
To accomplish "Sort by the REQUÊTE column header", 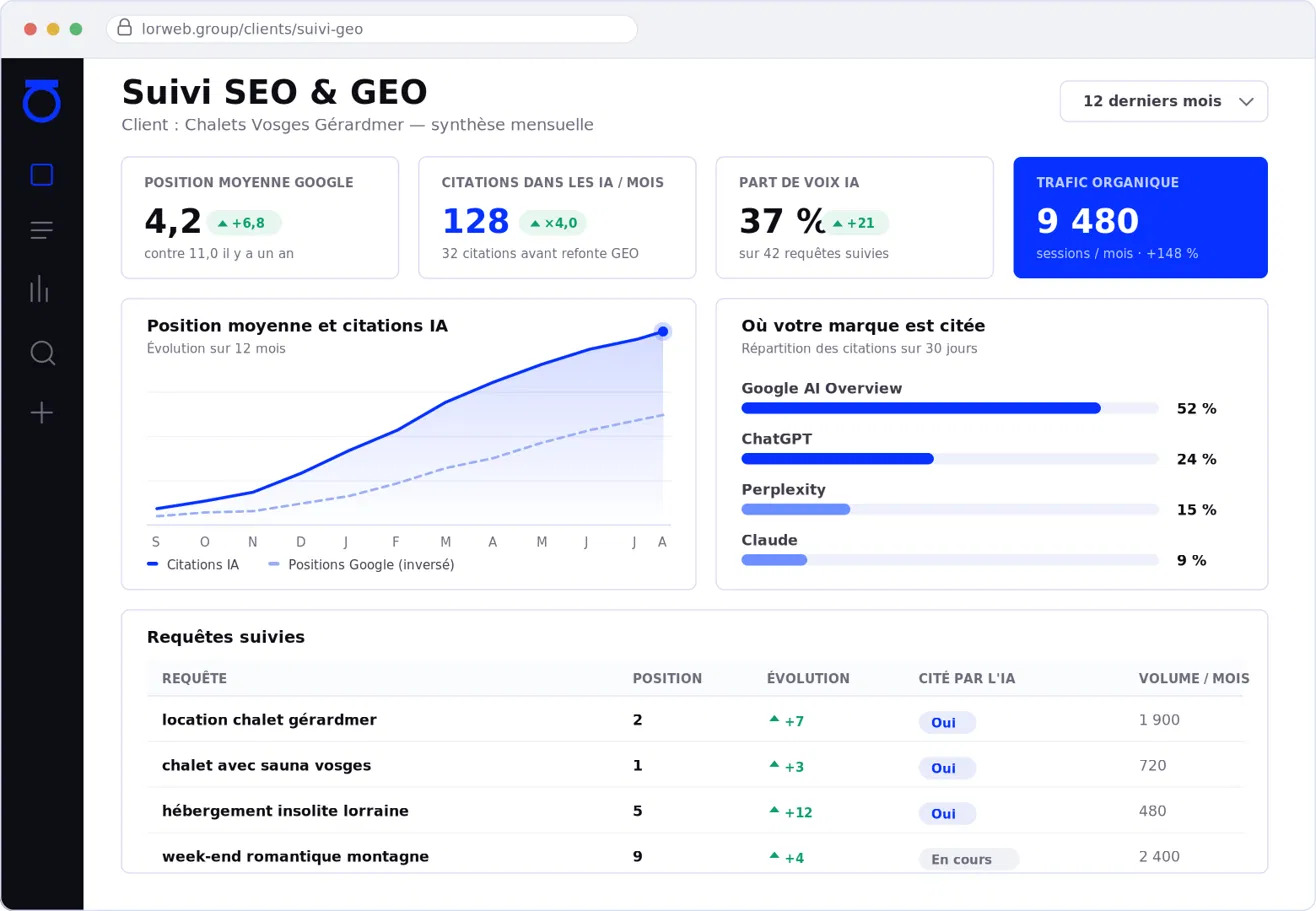I will 194,679.
